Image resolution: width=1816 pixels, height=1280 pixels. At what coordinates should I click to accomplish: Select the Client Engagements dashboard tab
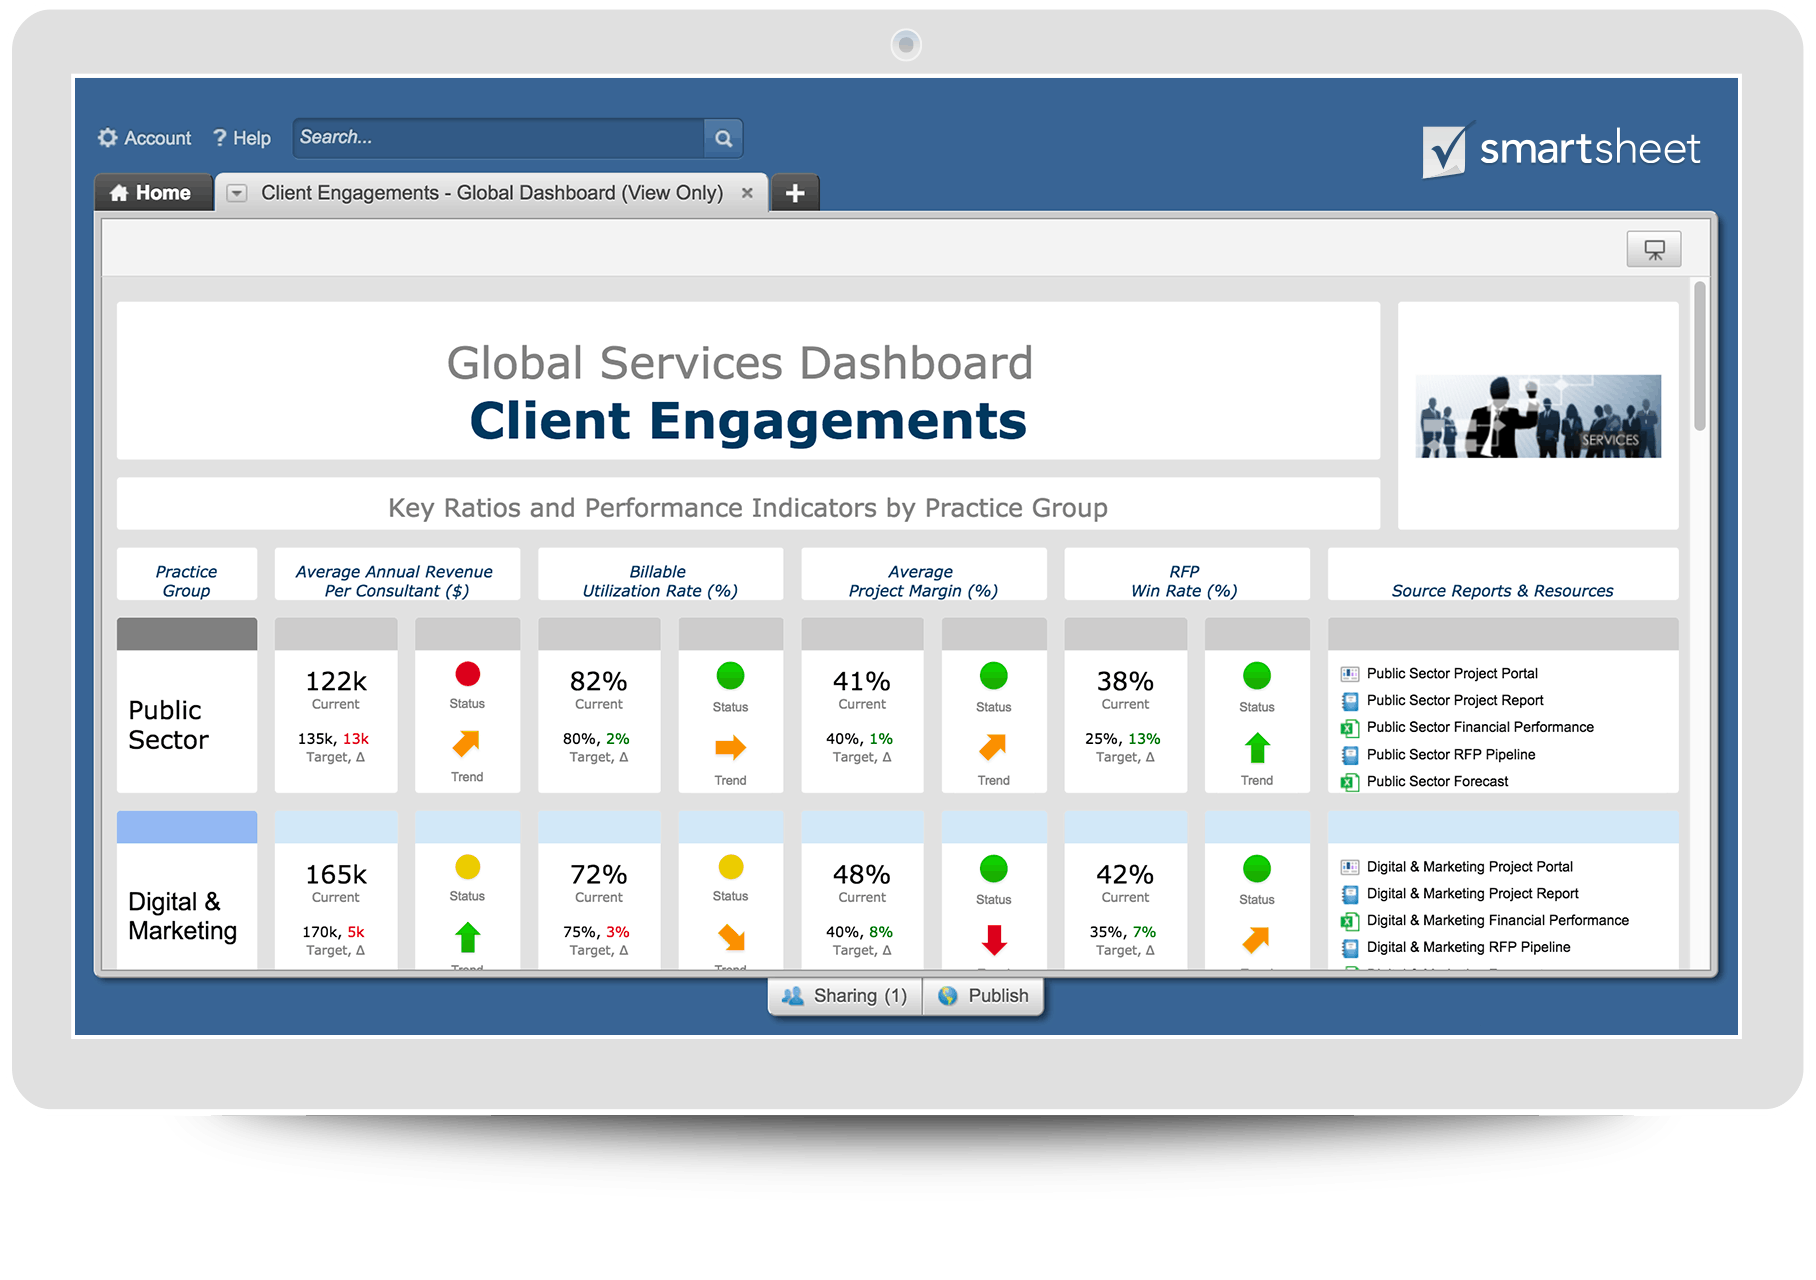tap(490, 192)
